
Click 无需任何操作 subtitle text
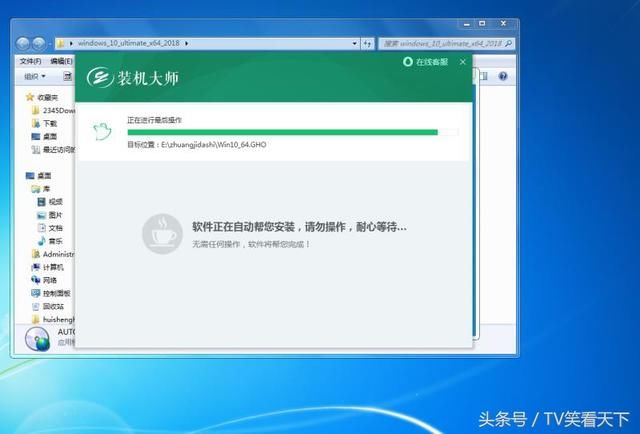click(x=251, y=244)
